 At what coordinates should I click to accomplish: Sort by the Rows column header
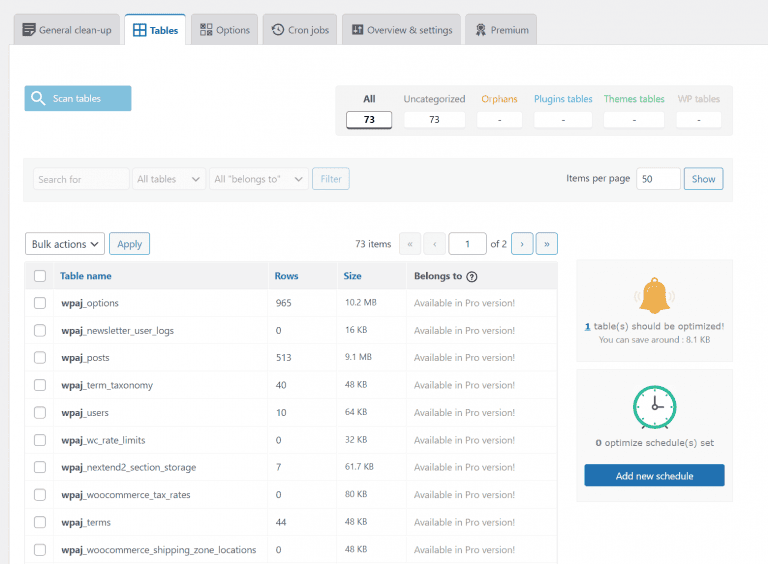coord(286,276)
